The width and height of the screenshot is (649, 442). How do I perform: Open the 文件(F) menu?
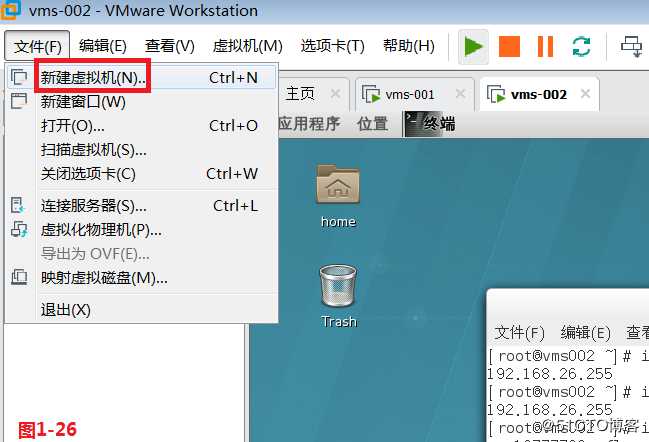tap(37, 46)
